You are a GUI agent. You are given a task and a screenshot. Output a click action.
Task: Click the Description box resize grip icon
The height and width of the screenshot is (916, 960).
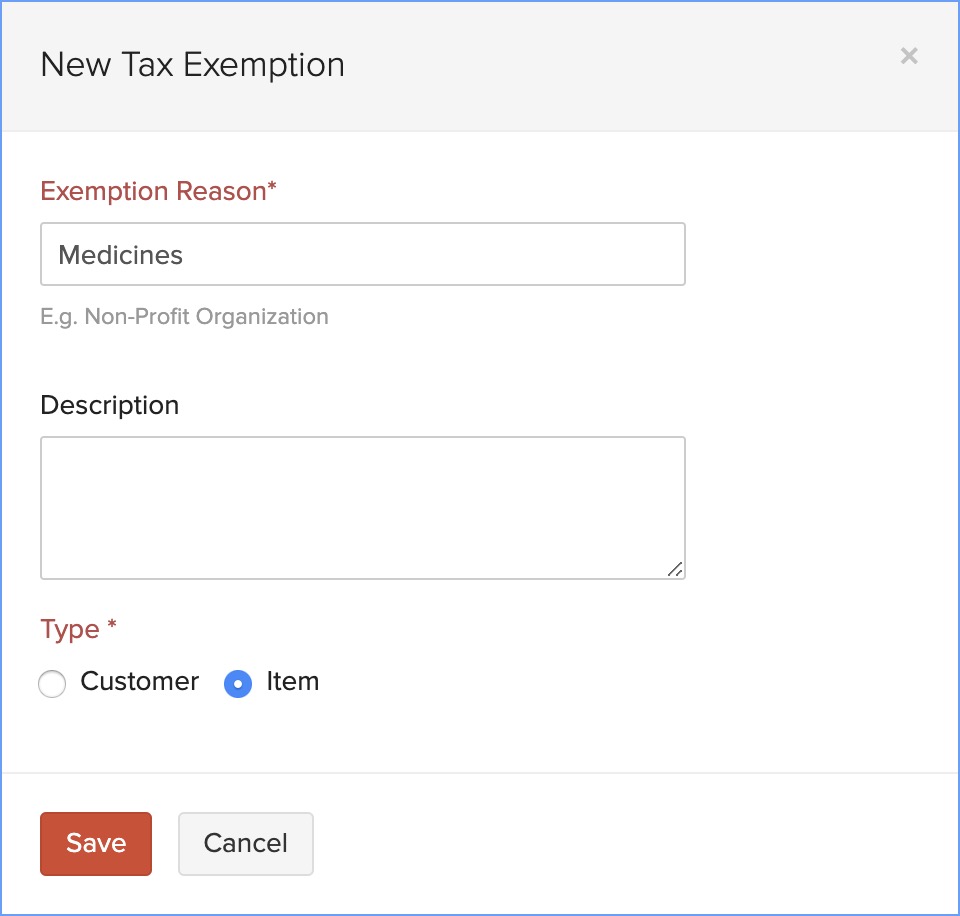[x=675, y=569]
